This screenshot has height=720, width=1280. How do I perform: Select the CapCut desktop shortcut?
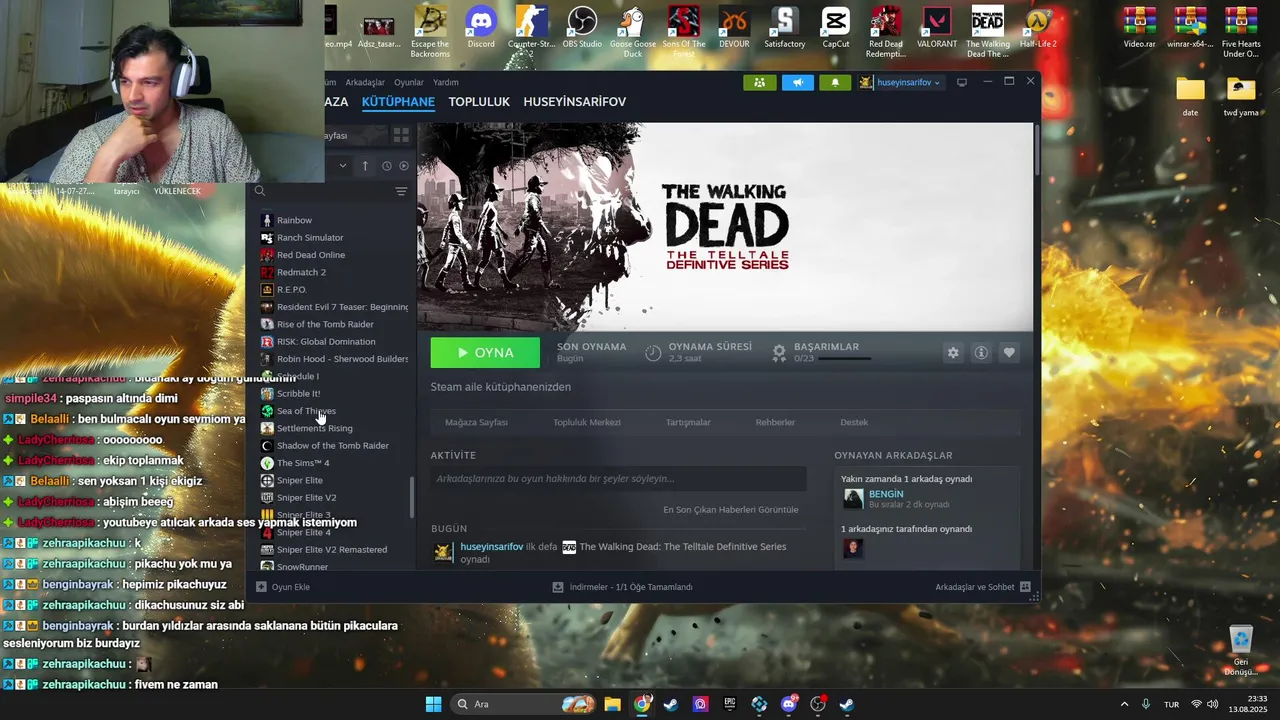(x=836, y=28)
